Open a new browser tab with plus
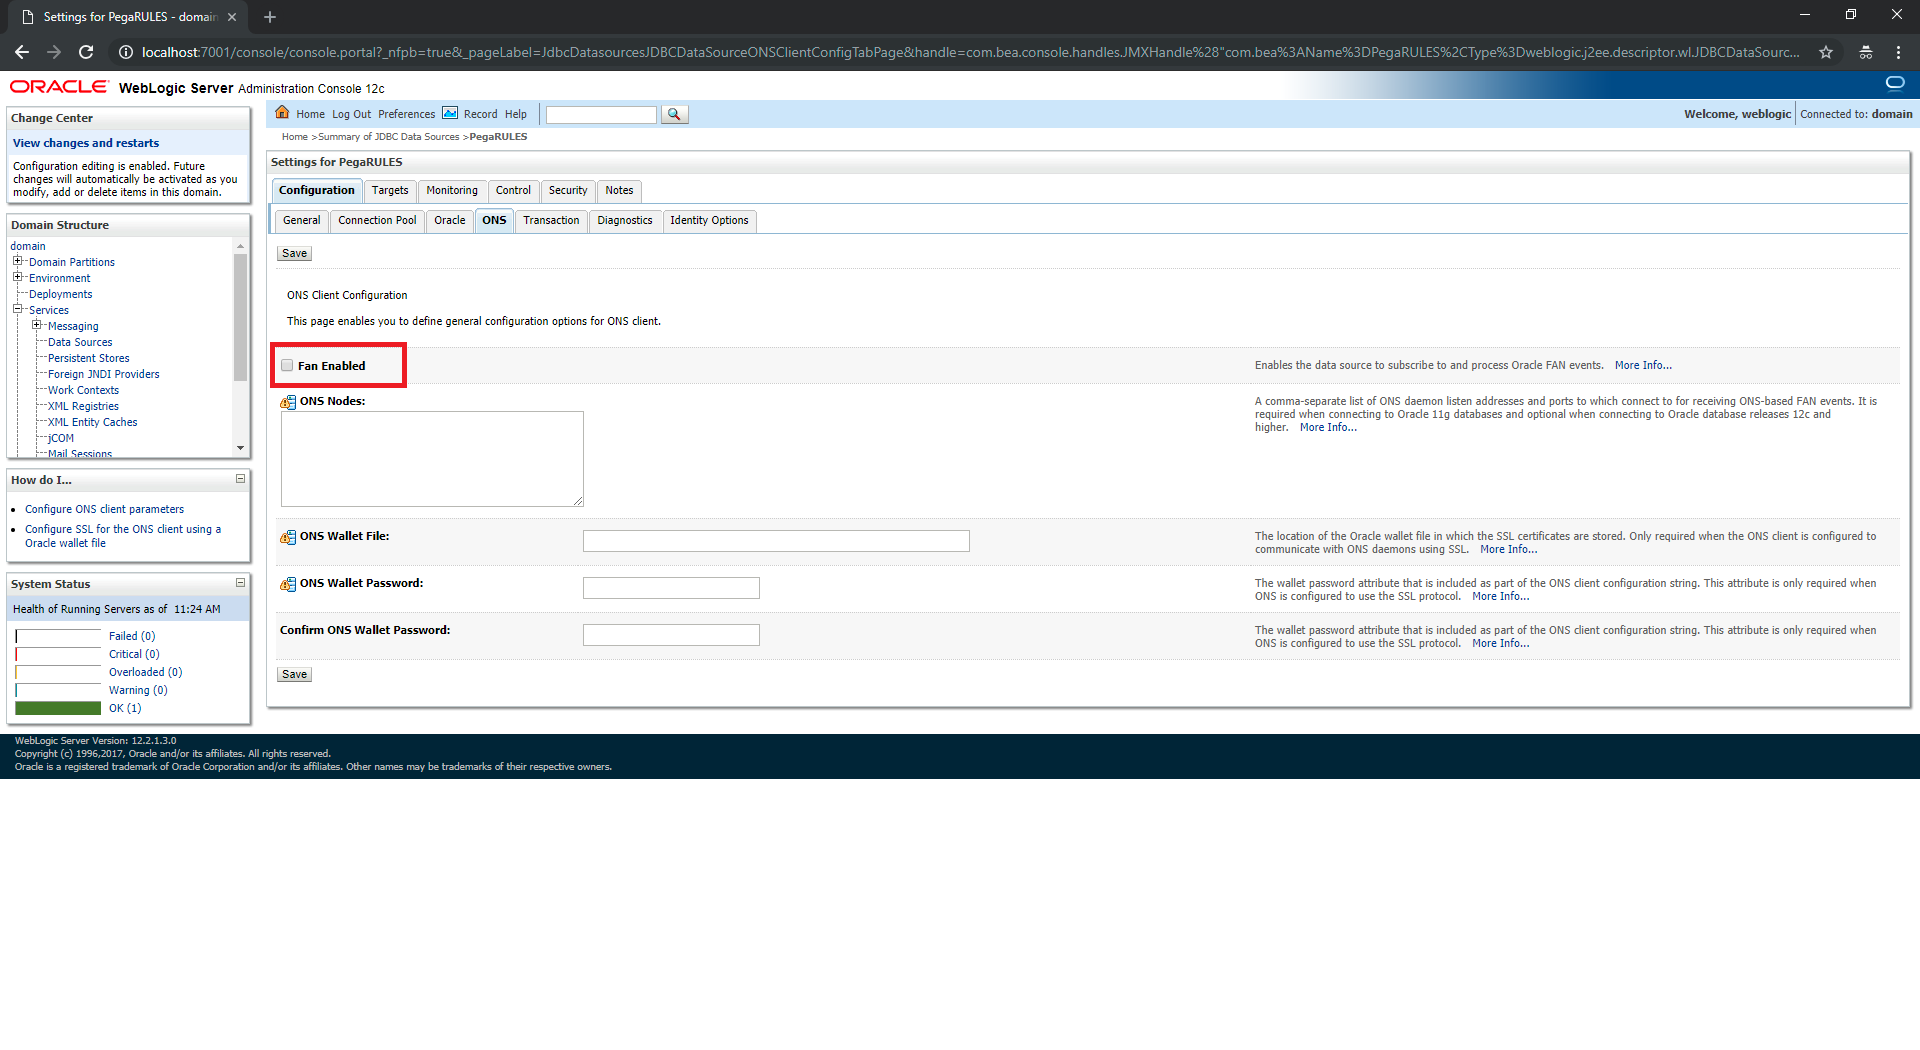This screenshot has height=1050, width=1920. coord(270,17)
